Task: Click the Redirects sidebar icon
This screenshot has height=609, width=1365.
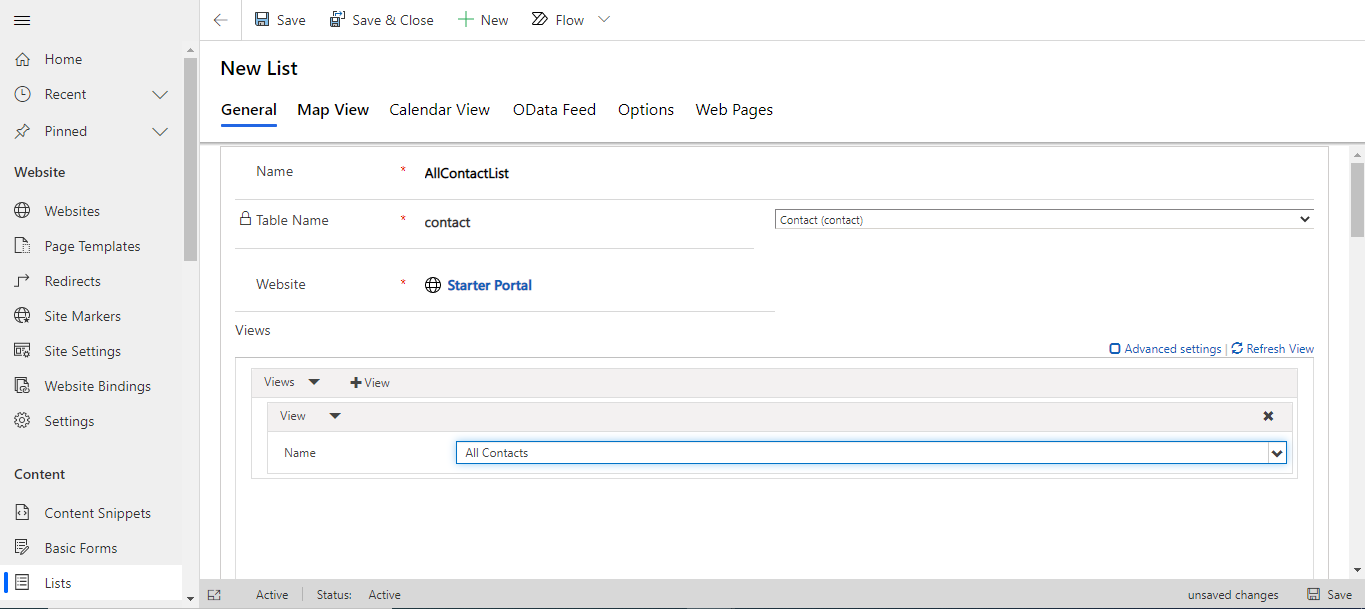Action: [20, 280]
